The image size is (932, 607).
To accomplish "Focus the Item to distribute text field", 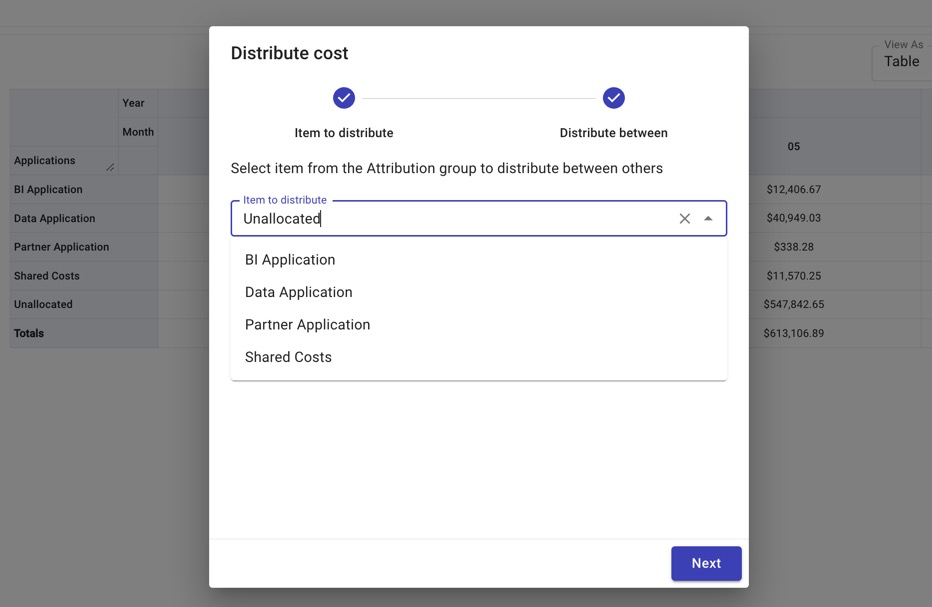I will coord(450,219).
